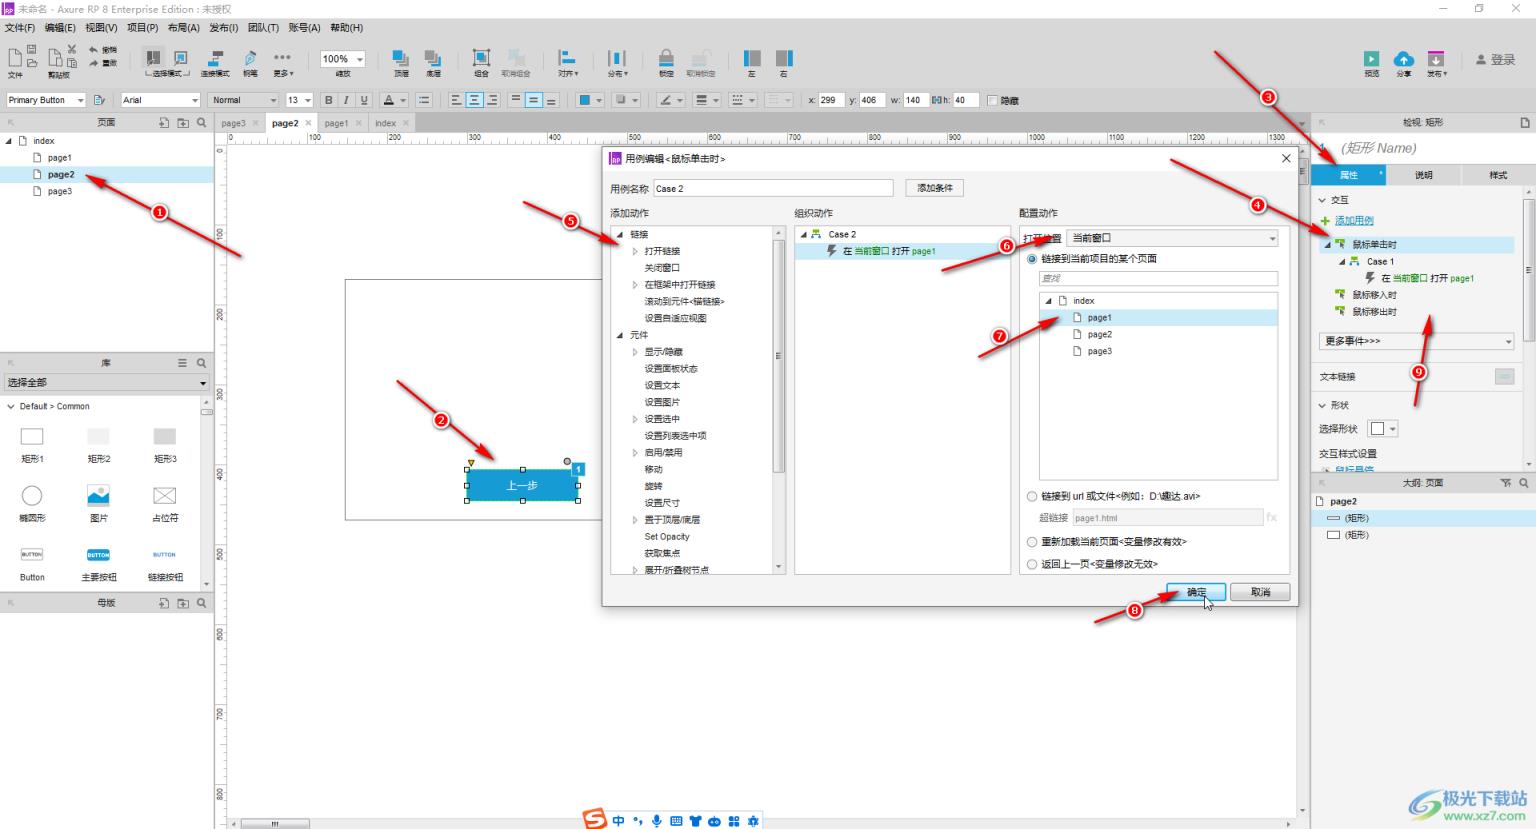Open the Primary Button style dropdown
Screen dimensions: 1536x829
point(46,100)
